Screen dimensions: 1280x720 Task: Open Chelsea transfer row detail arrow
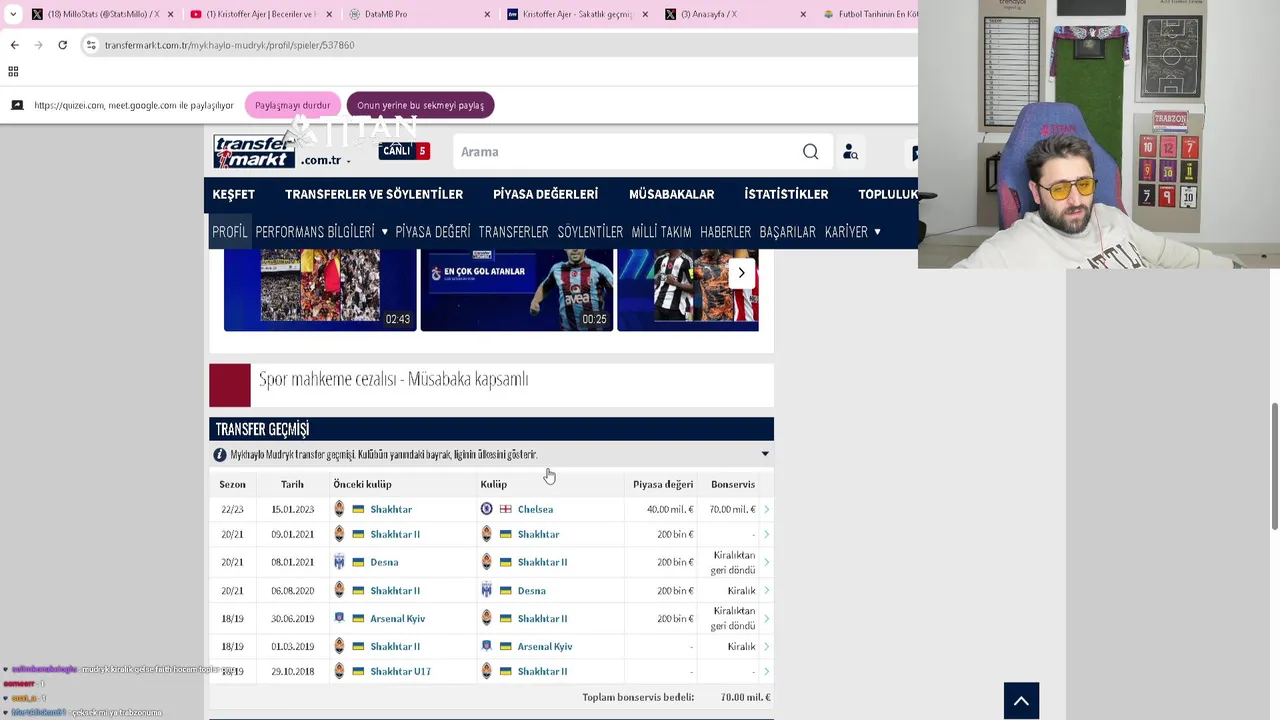tap(766, 509)
